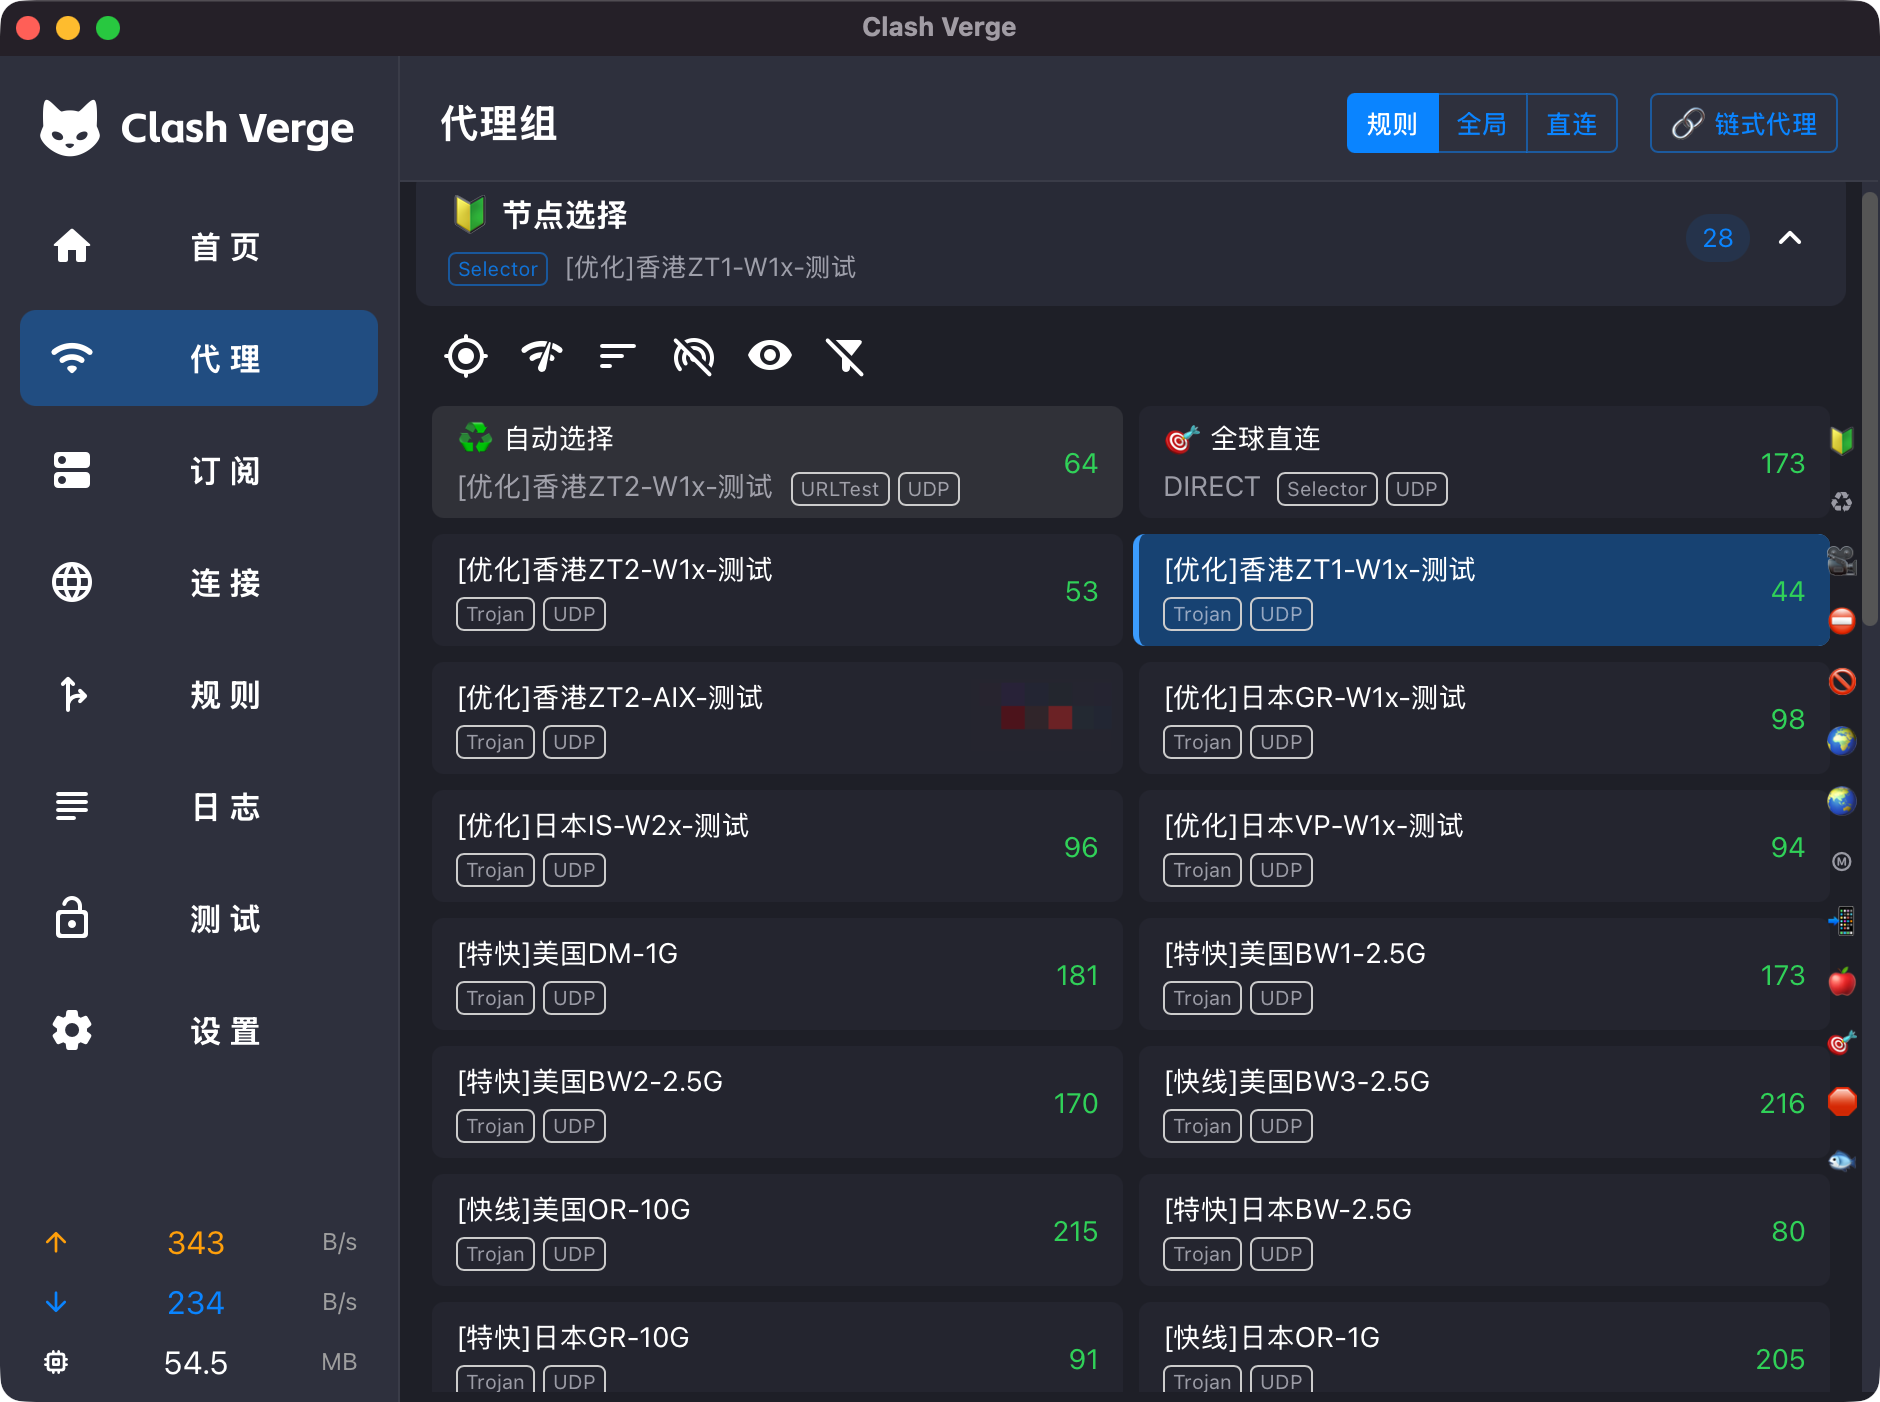The image size is (1880, 1402).
Task: Click the memory chip icon in sidebar
Action: (56, 1362)
